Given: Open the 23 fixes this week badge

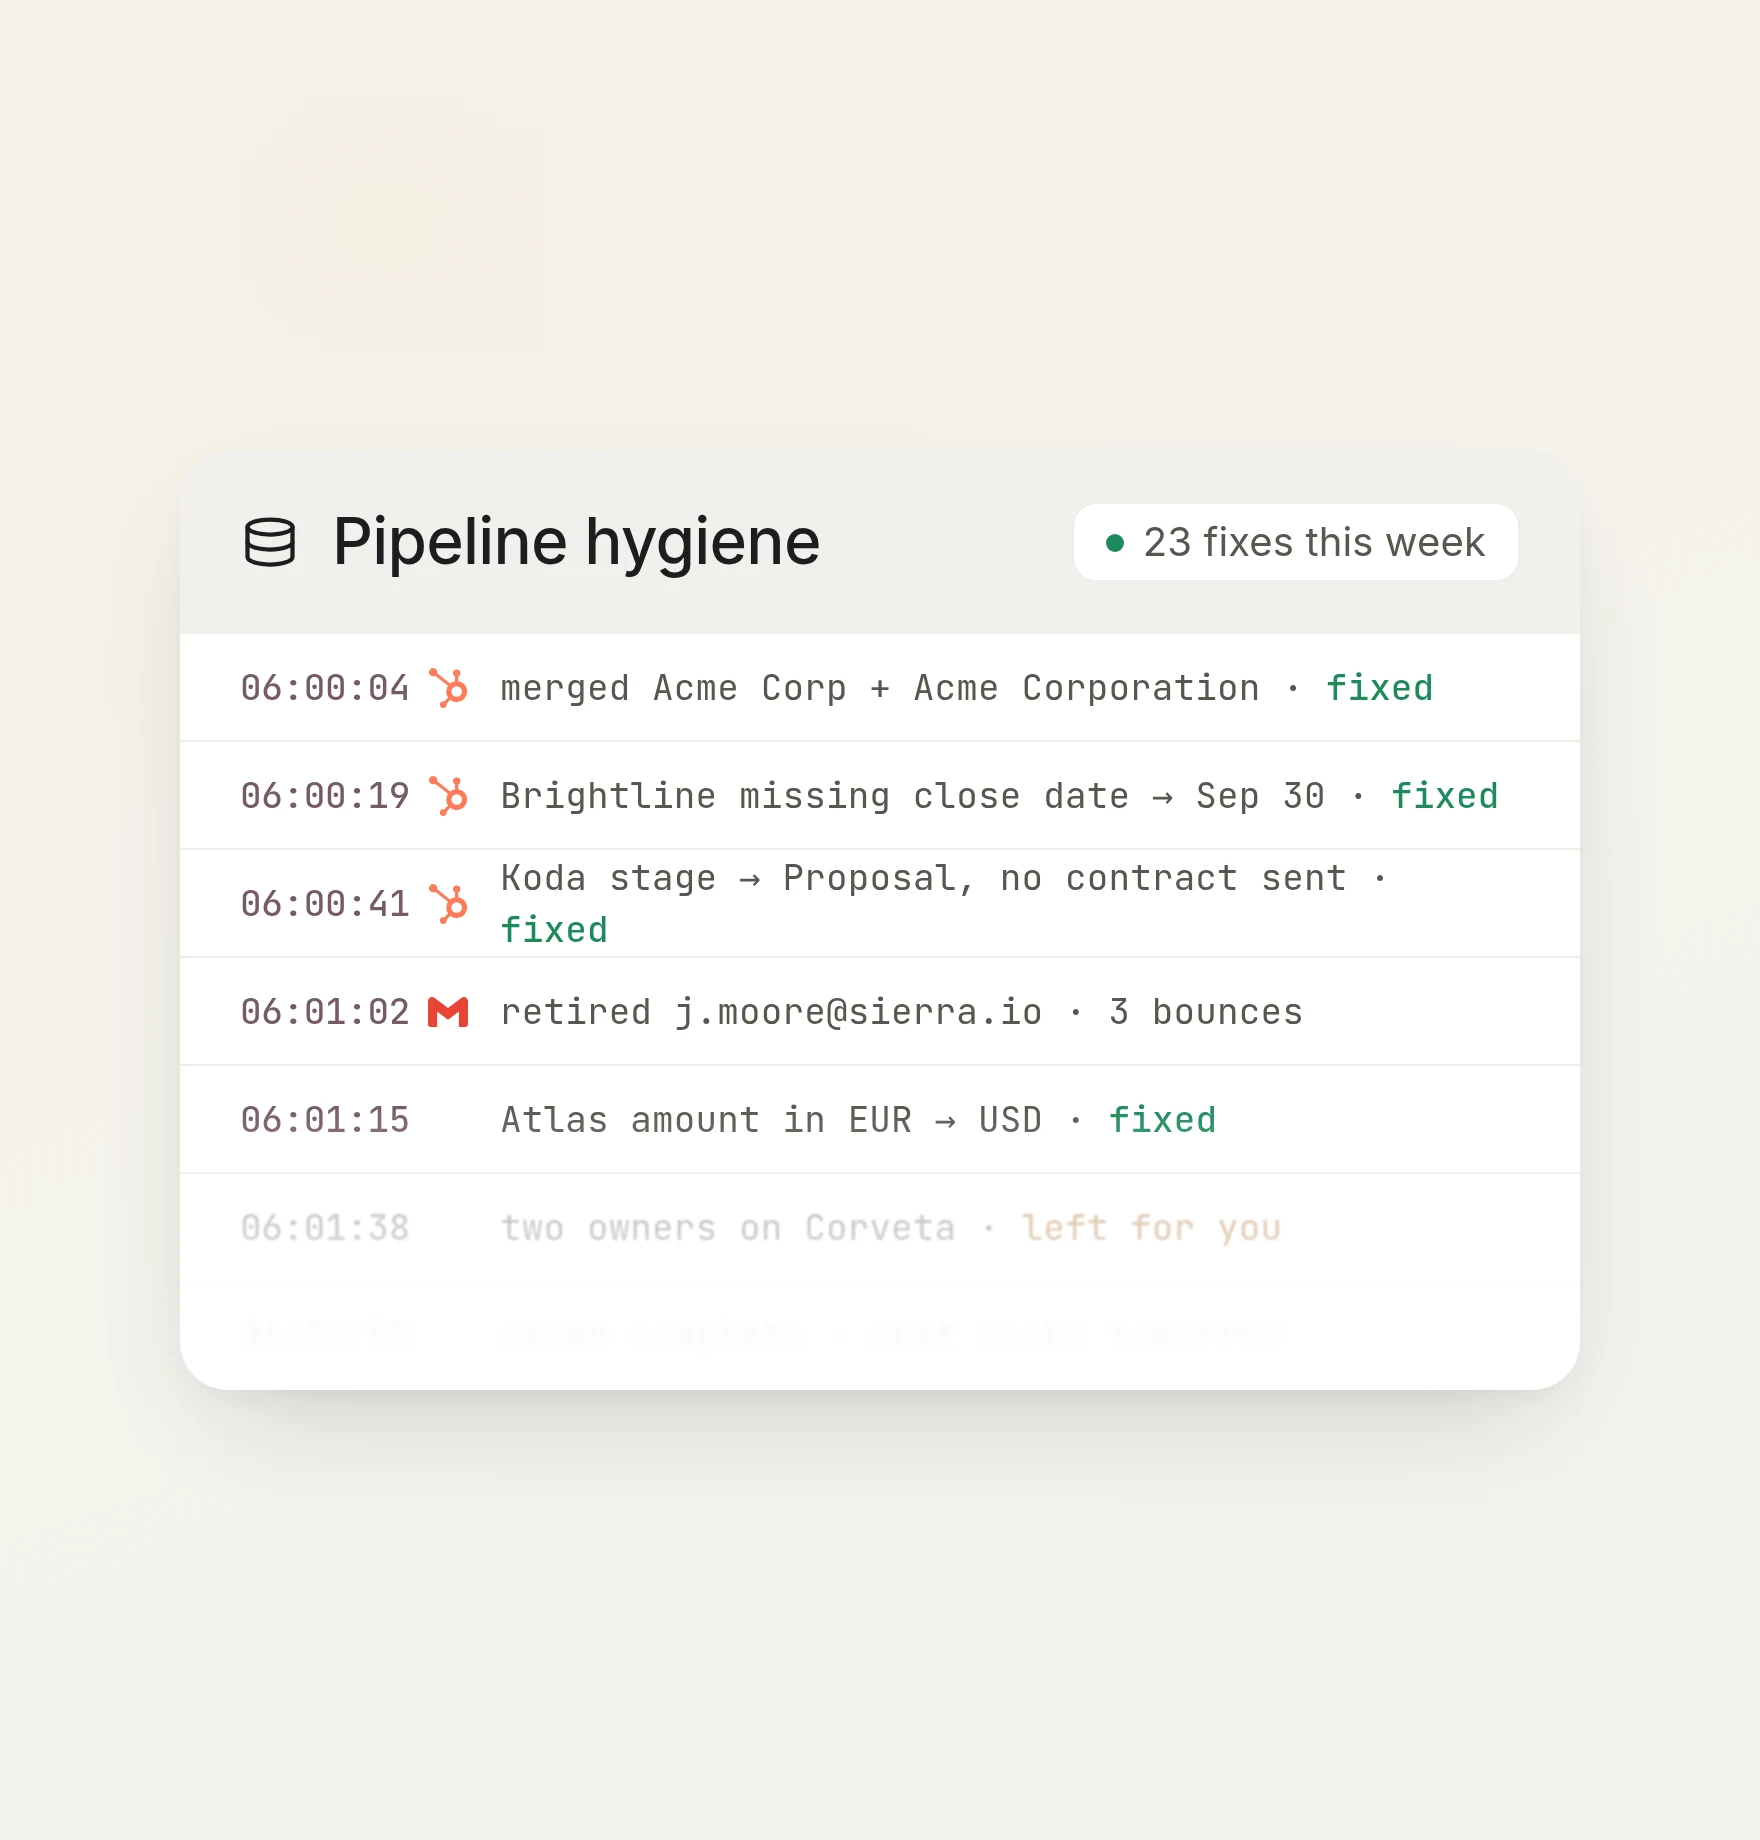Looking at the screenshot, I should click(1296, 542).
